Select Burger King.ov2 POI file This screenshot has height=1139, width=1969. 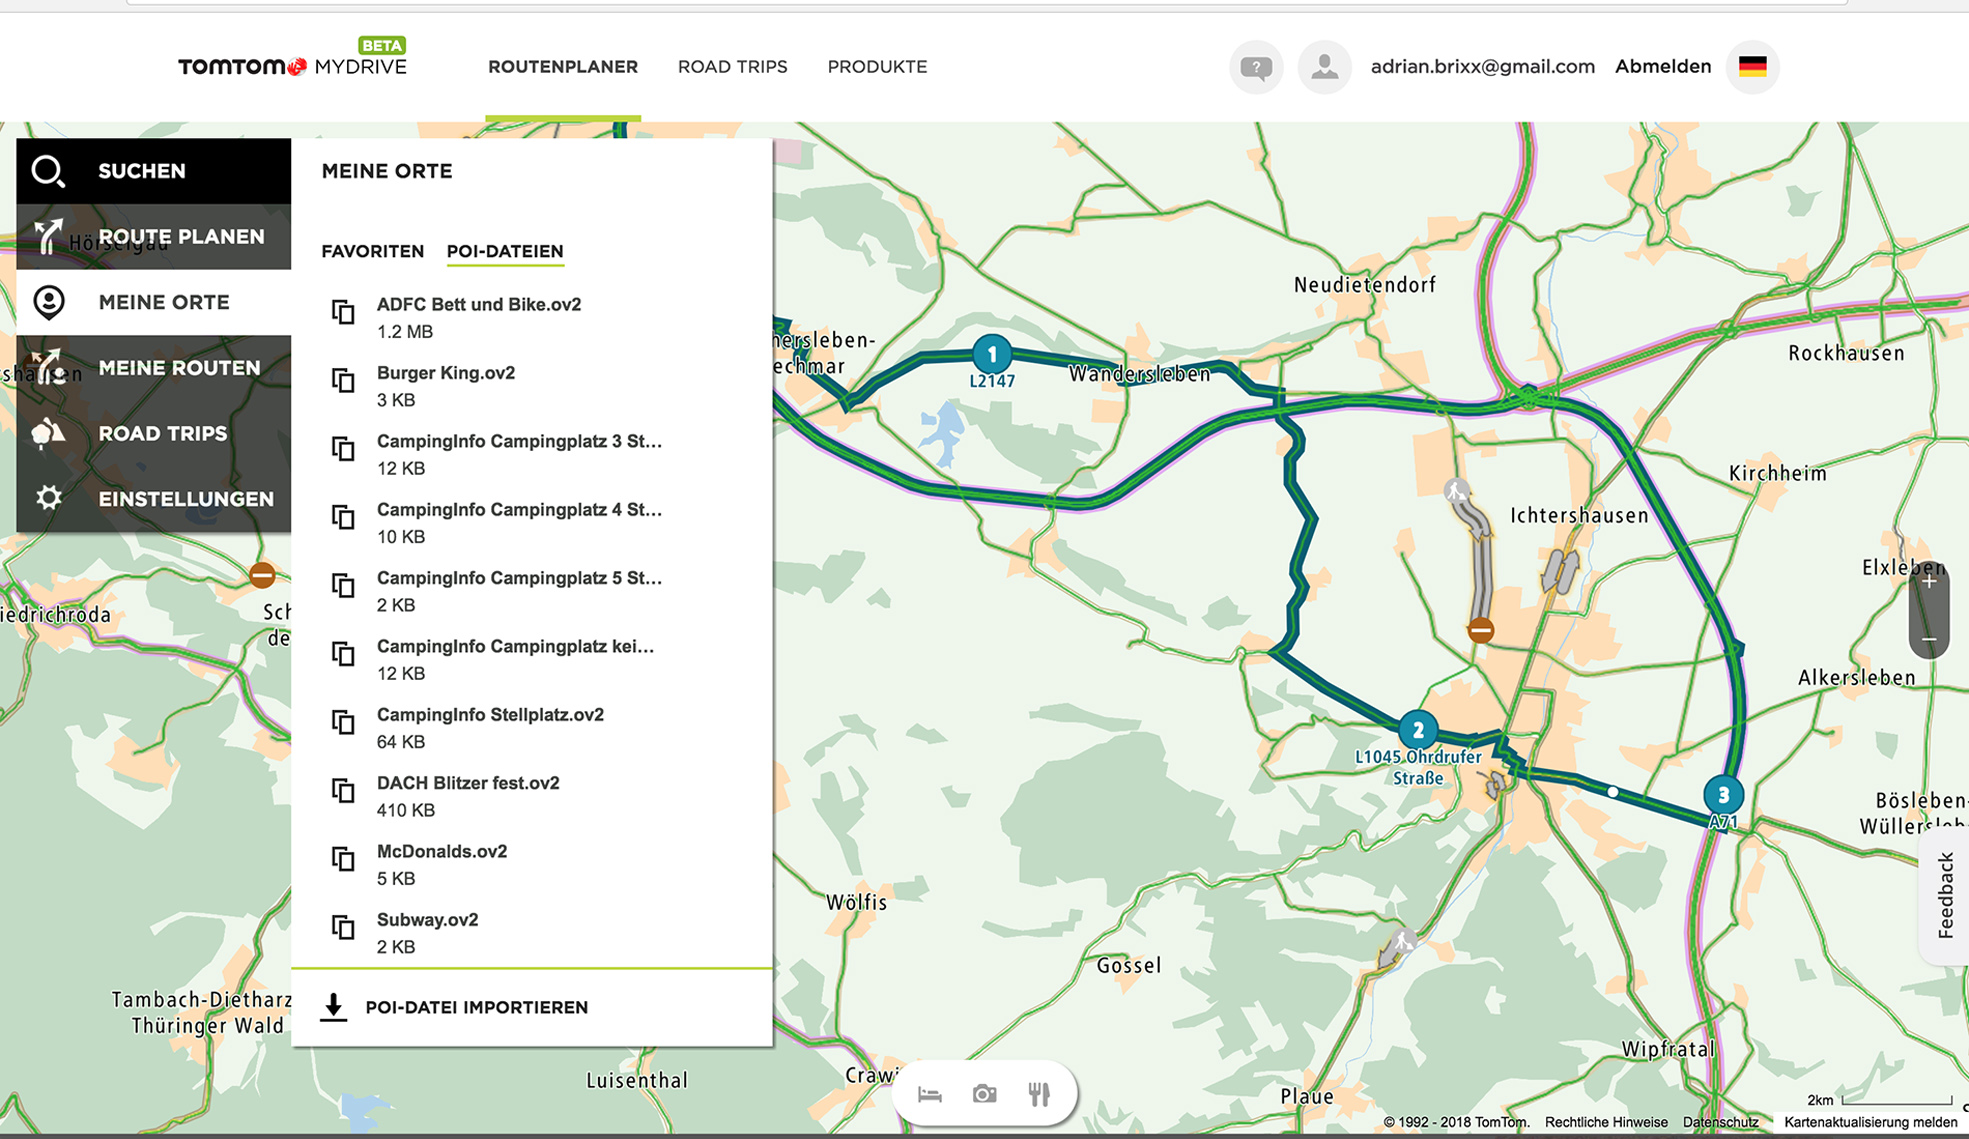point(446,374)
